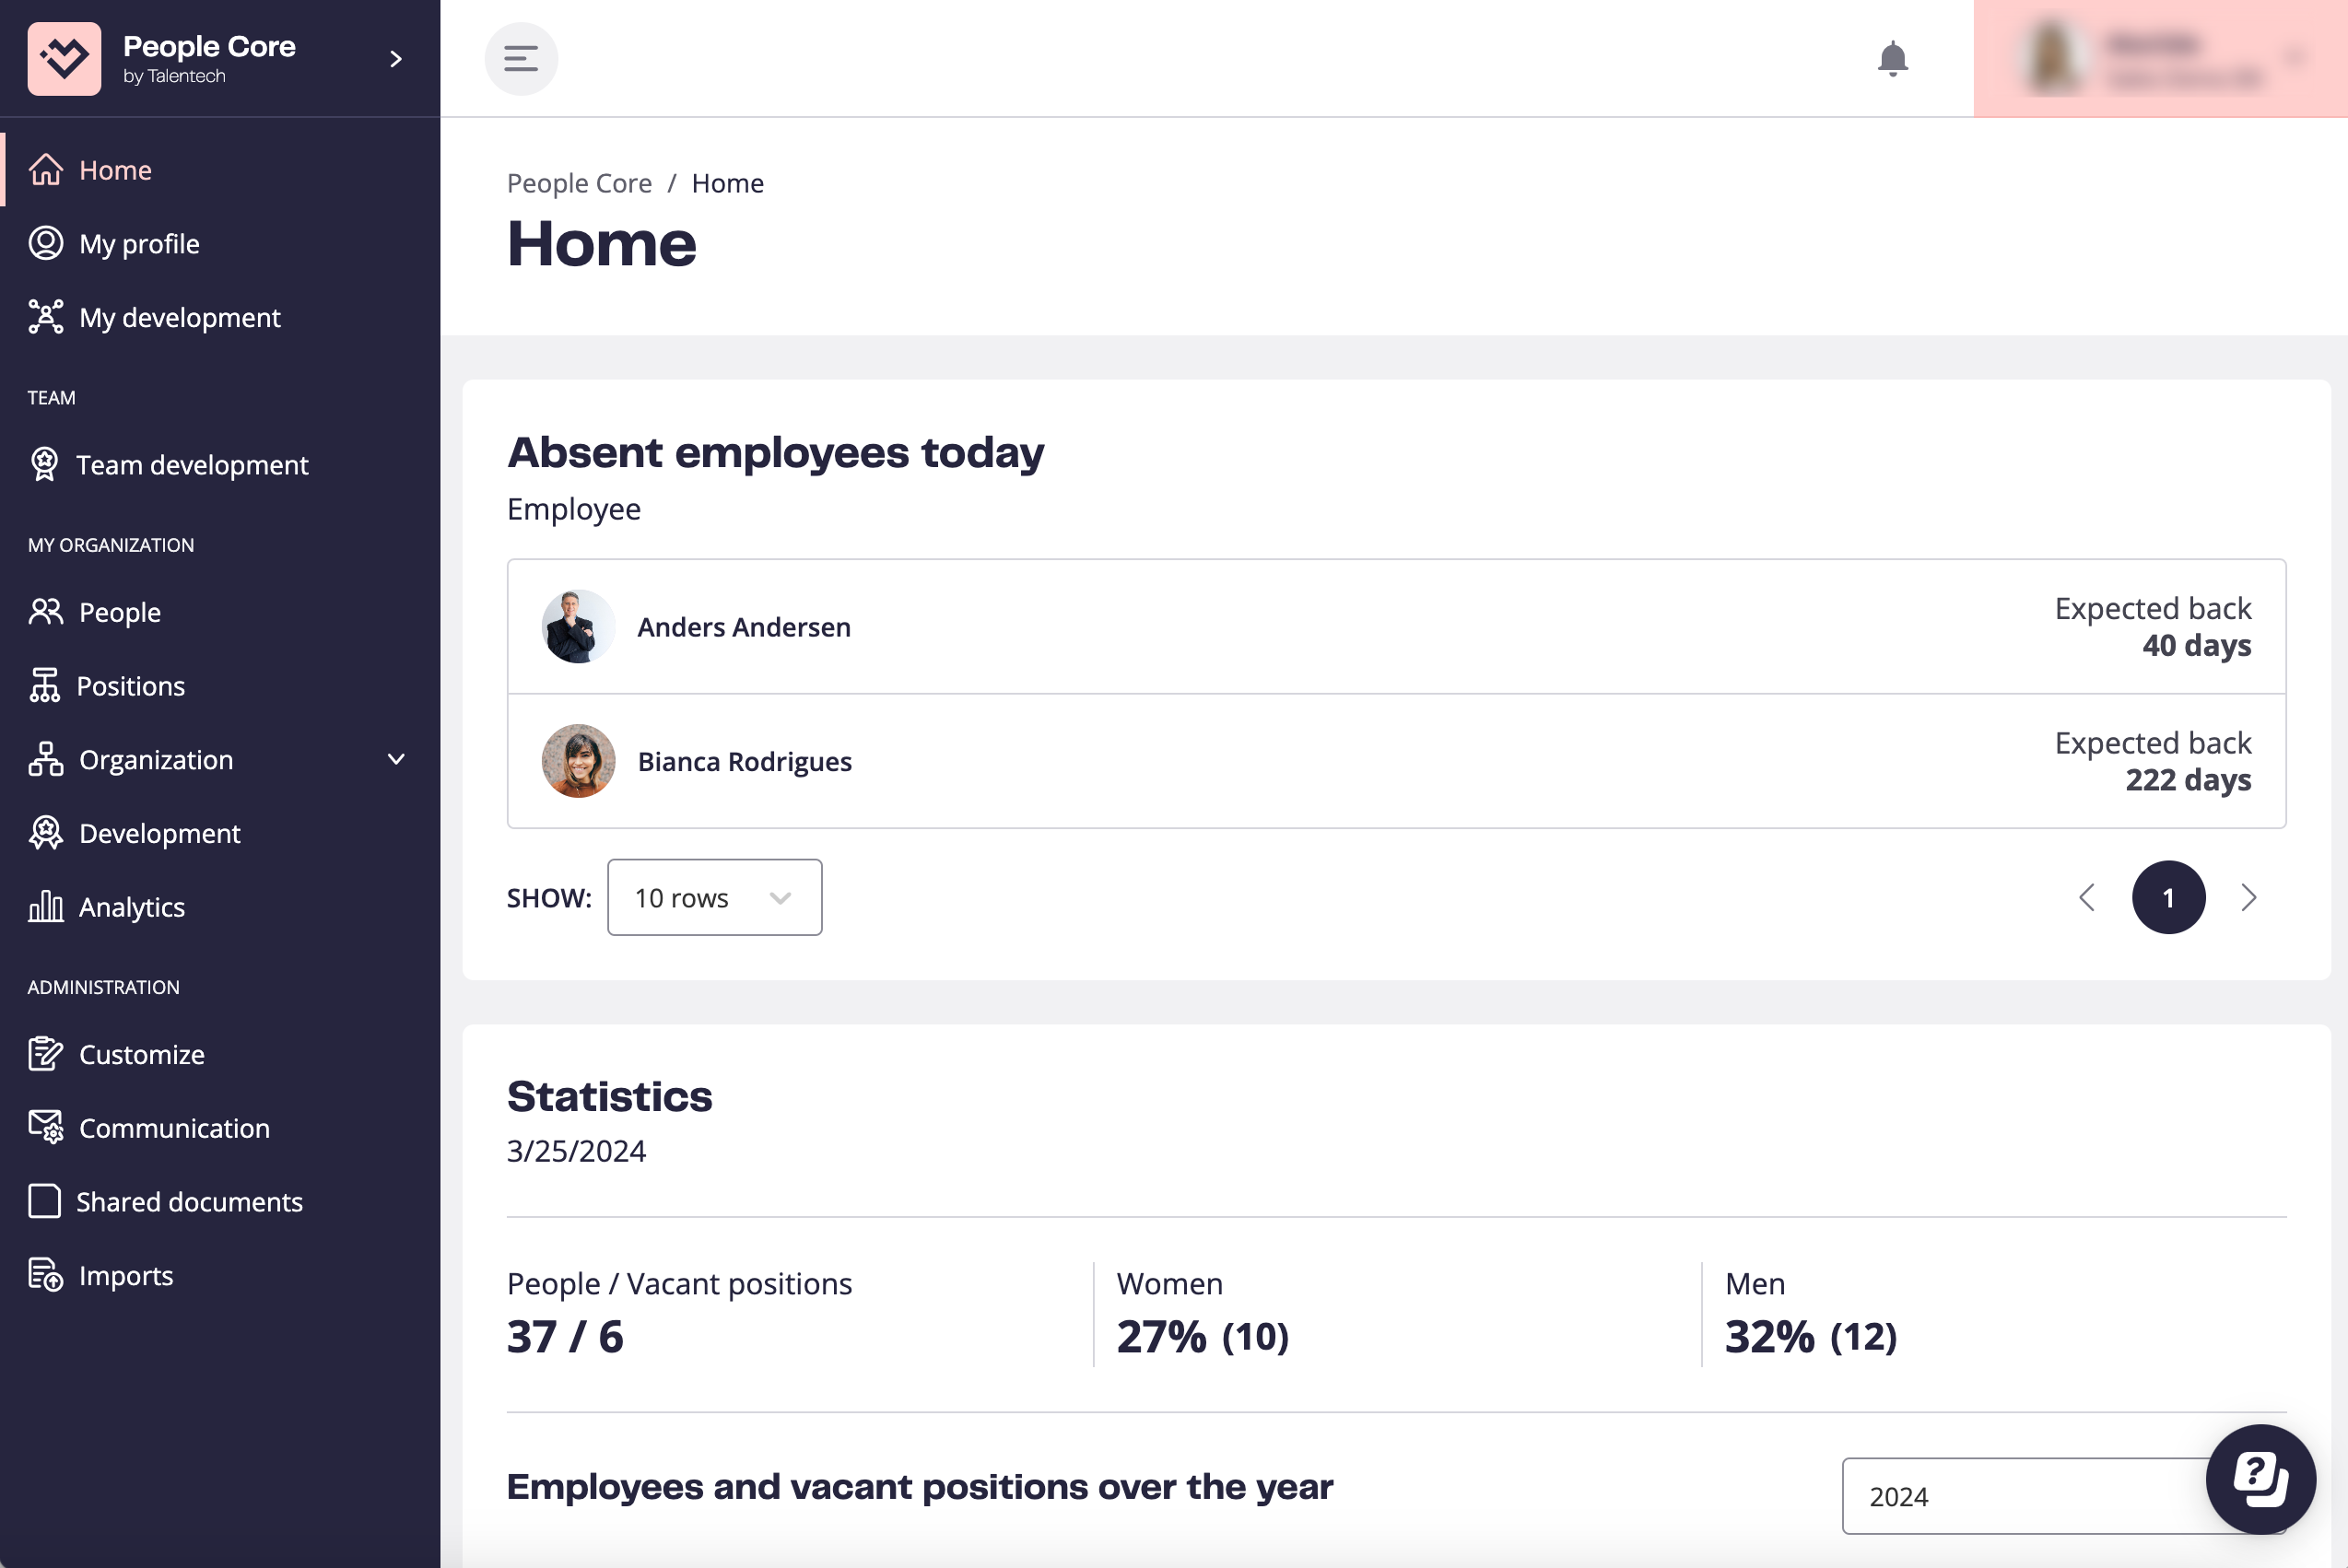Open Communication settings
Image resolution: width=2348 pixels, height=1568 pixels.
[174, 1128]
